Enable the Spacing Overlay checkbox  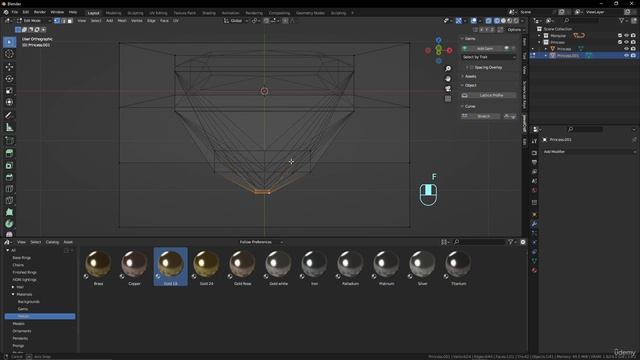point(472,67)
